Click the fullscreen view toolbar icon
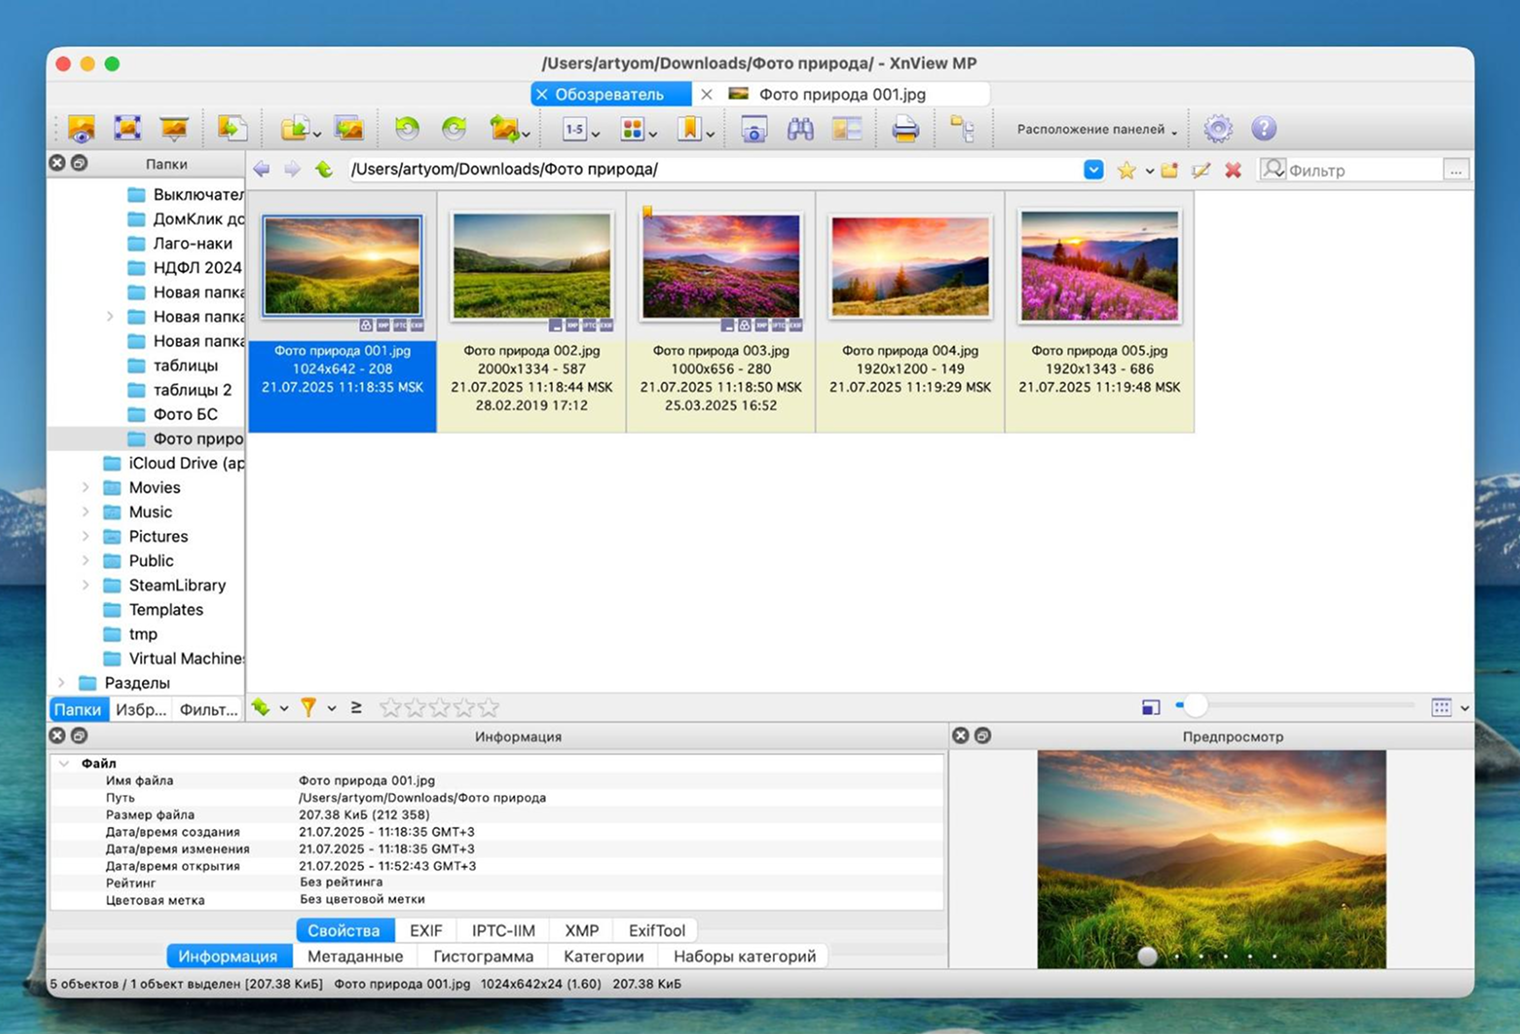This screenshot has width=1520, height=1034. (127, 128)
